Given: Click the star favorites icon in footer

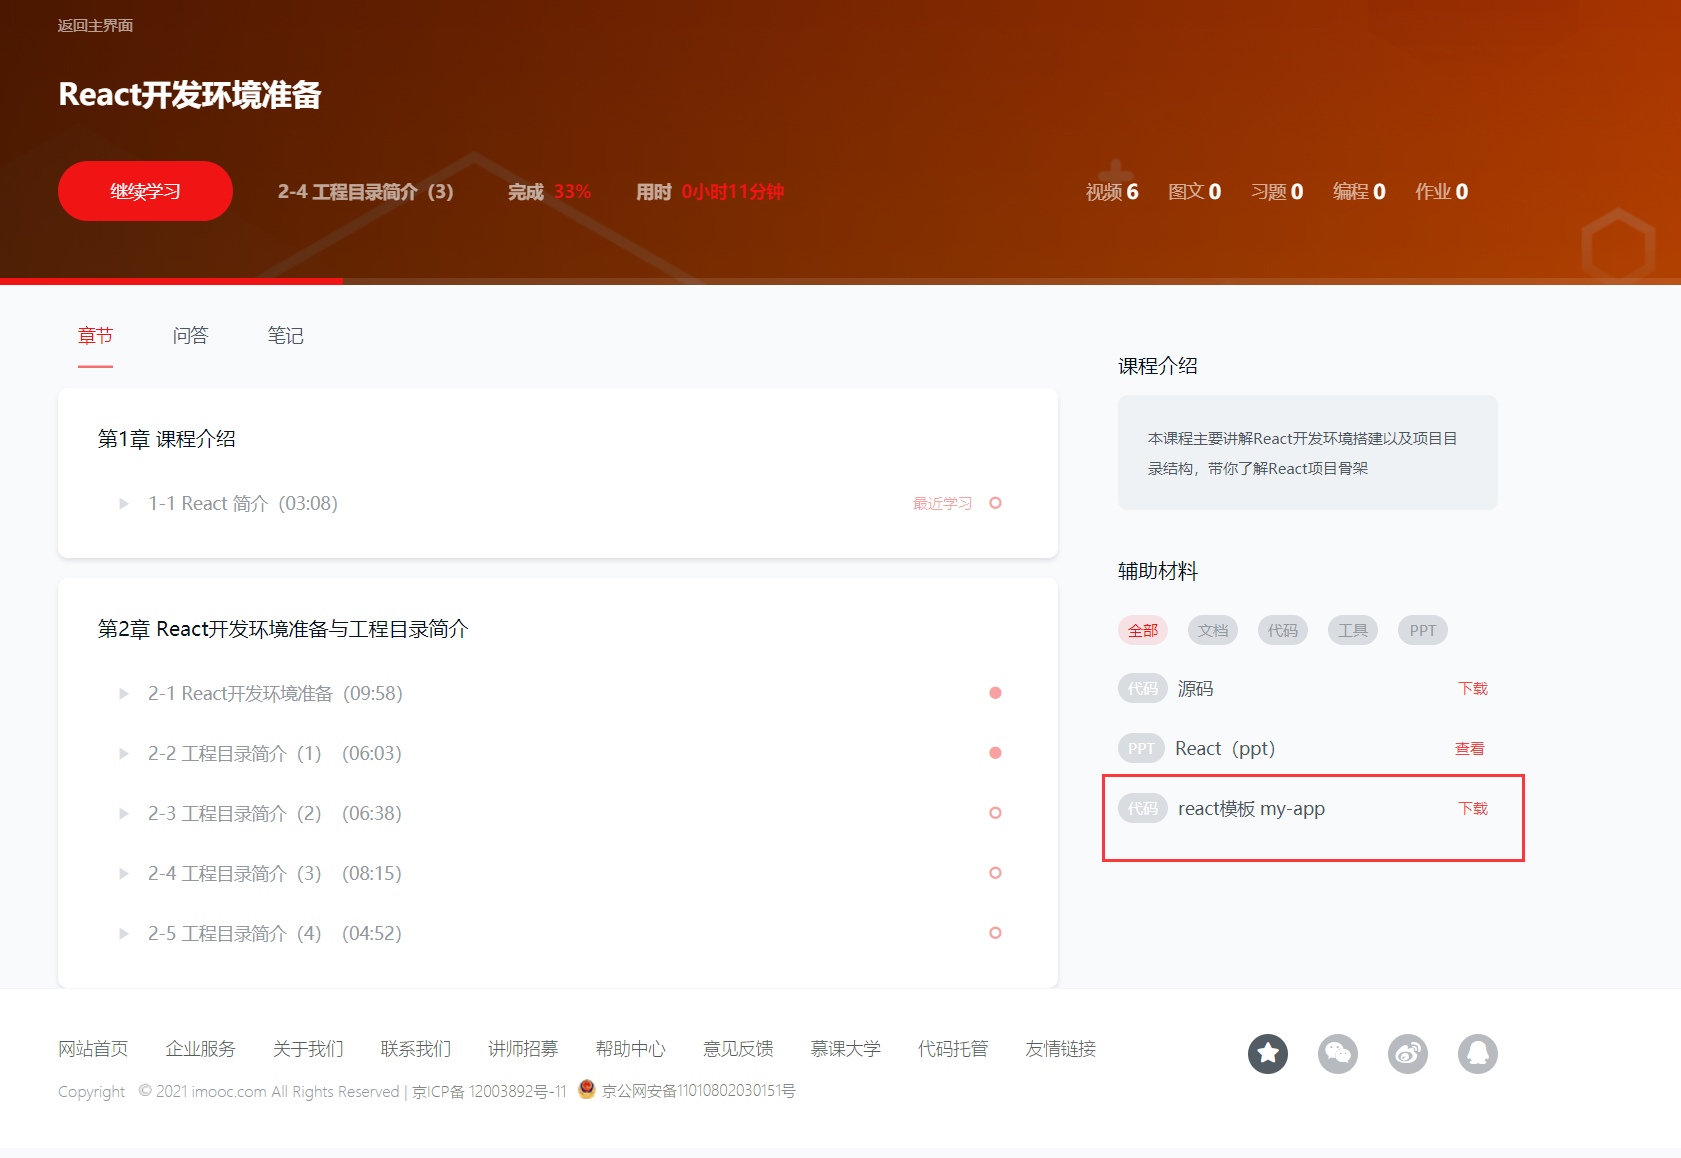Looking at the screenshot, I should tap(1268, 1053).
